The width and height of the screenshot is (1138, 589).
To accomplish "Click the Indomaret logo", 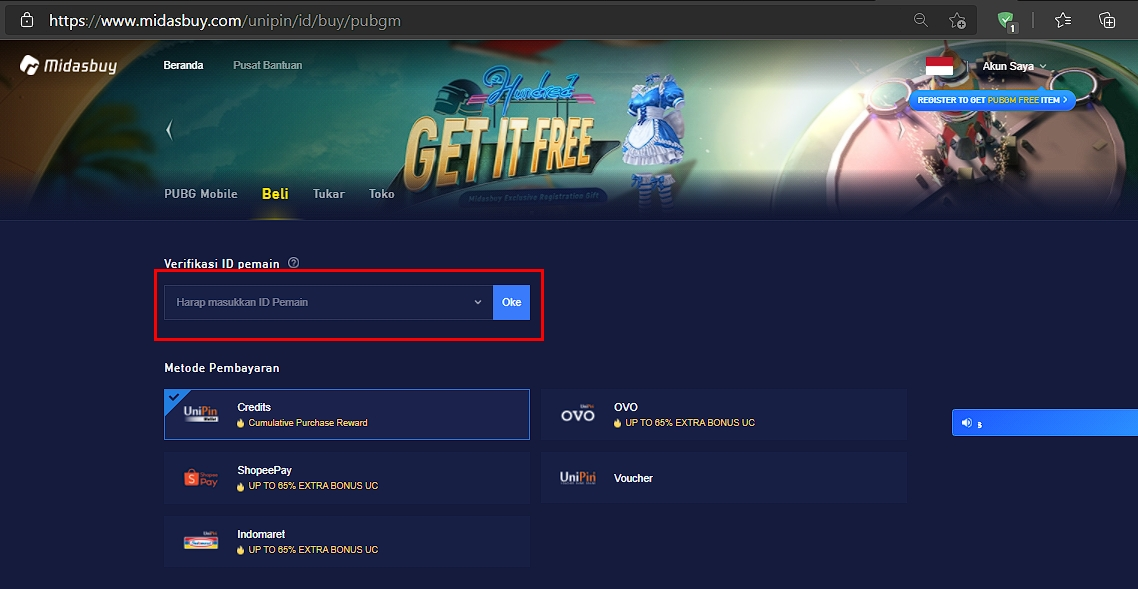I will (201, 541).
